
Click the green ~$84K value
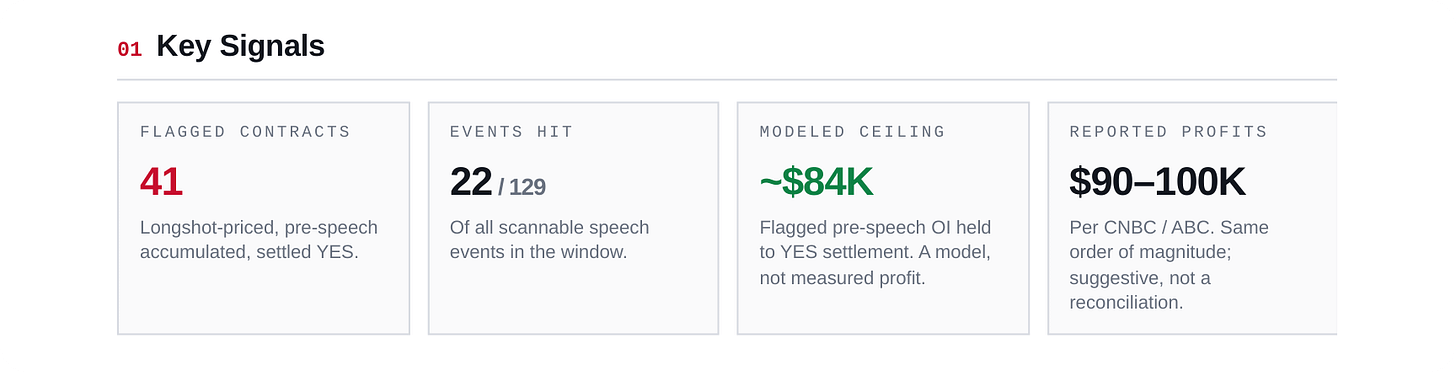click(x=816, y=182)
